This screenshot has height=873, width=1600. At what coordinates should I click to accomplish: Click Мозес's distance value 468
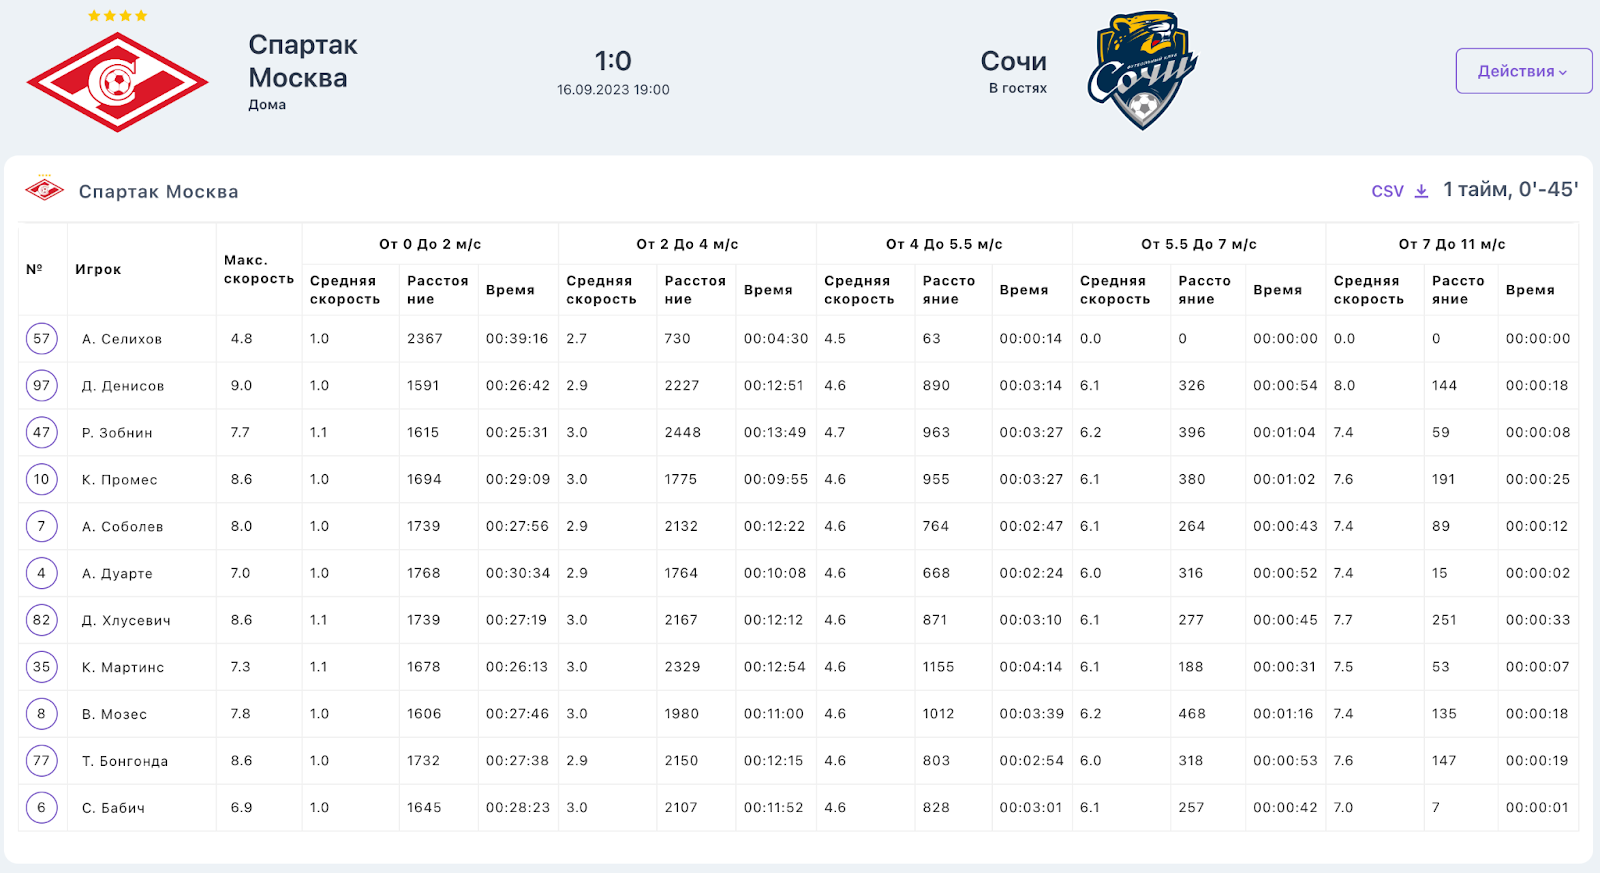click(1192, 714)
